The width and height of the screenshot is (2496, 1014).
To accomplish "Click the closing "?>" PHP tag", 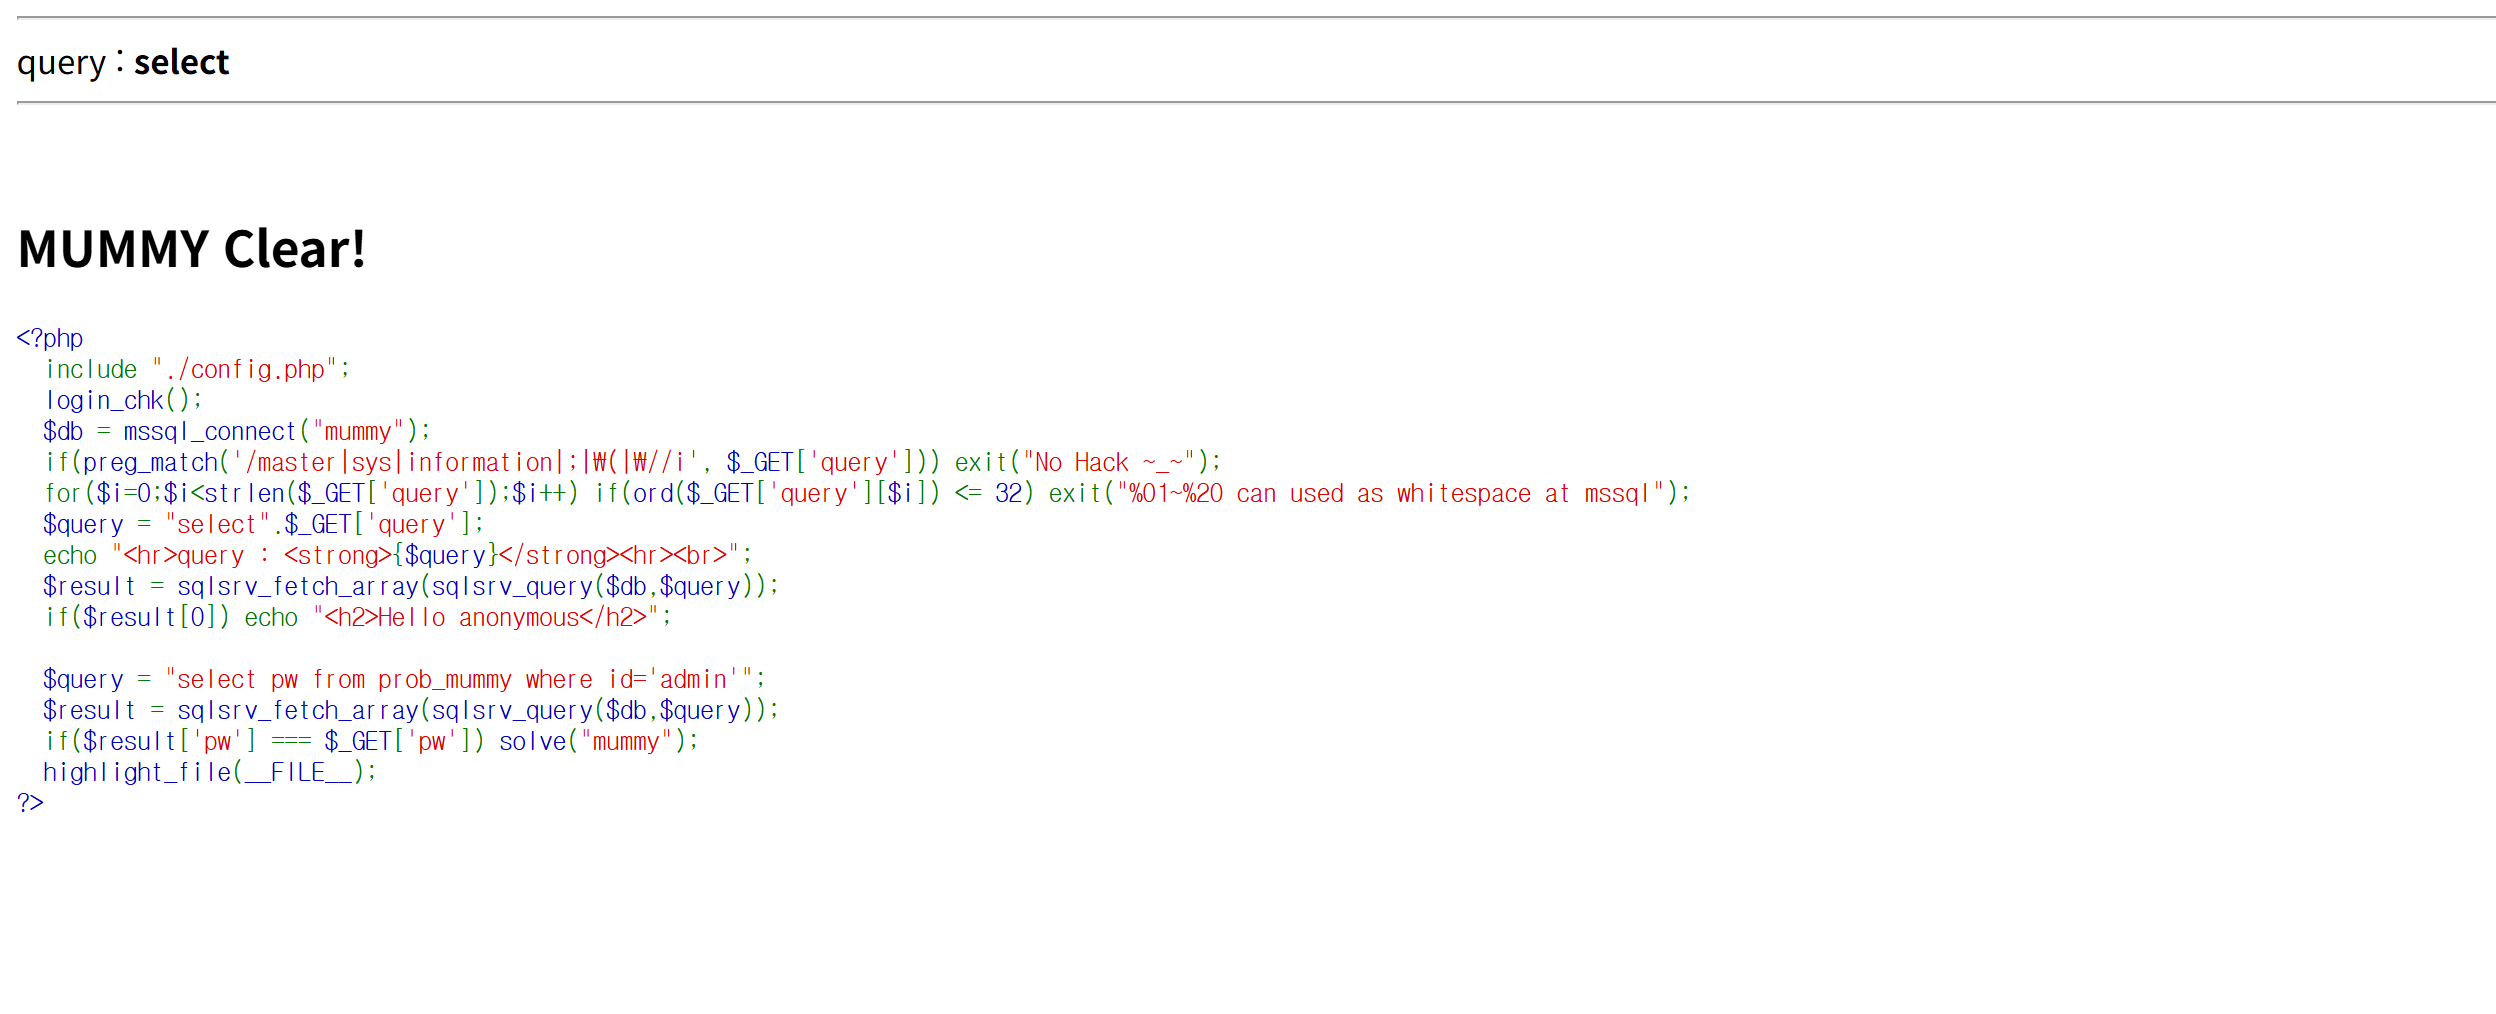I will (30, 803).
